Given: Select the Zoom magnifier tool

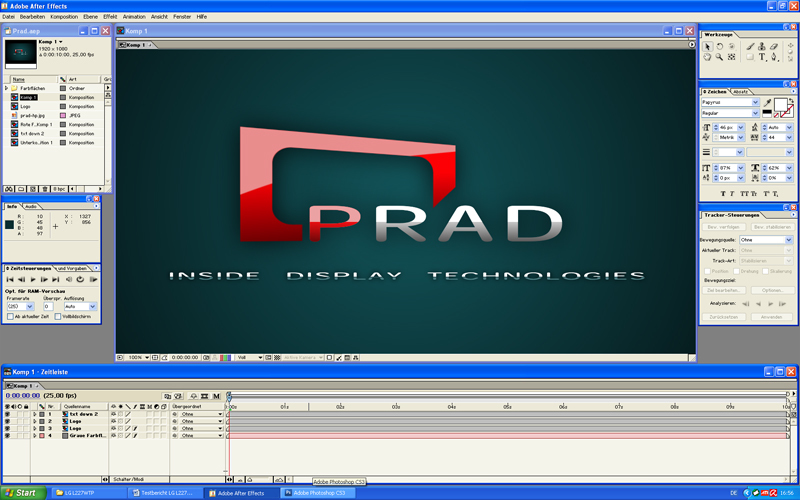Looking at the screenshot, I should 719,57.
